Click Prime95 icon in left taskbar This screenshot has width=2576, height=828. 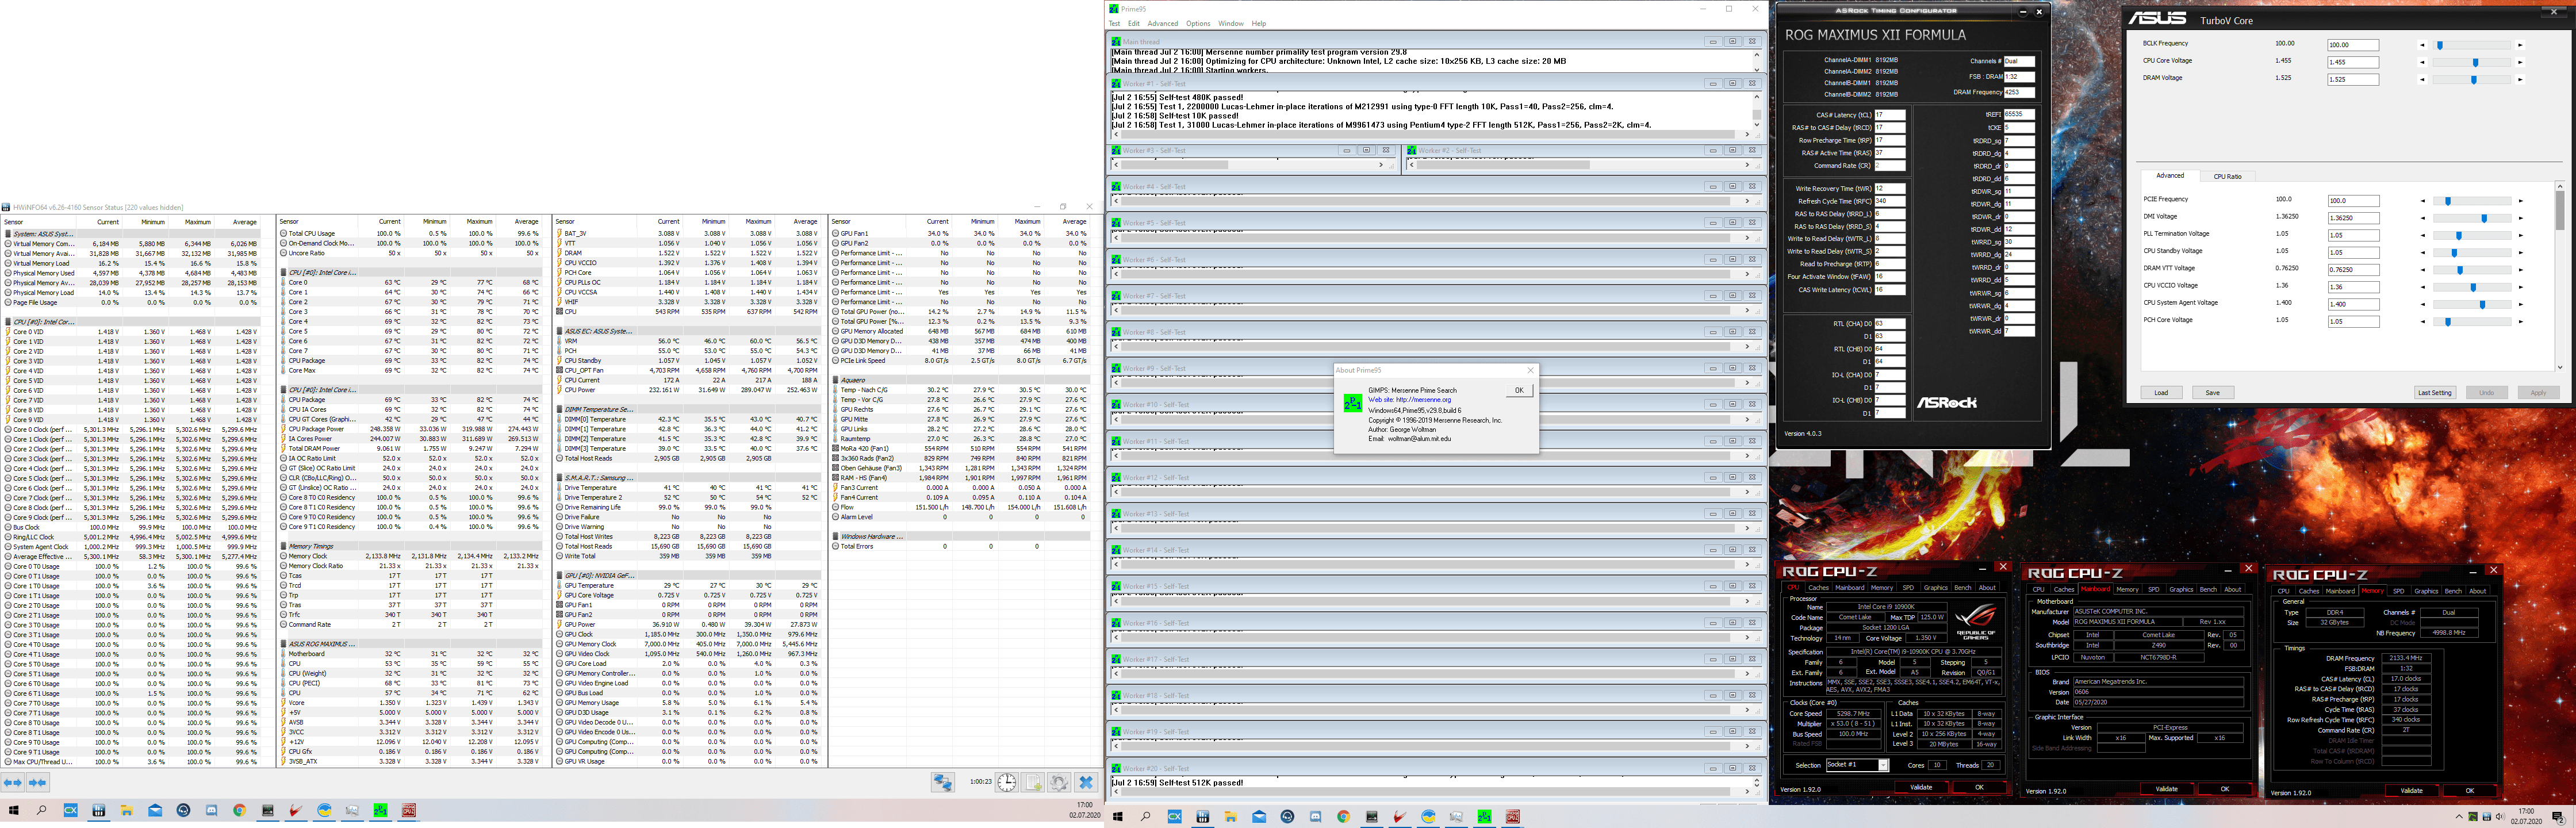[381, 811]
